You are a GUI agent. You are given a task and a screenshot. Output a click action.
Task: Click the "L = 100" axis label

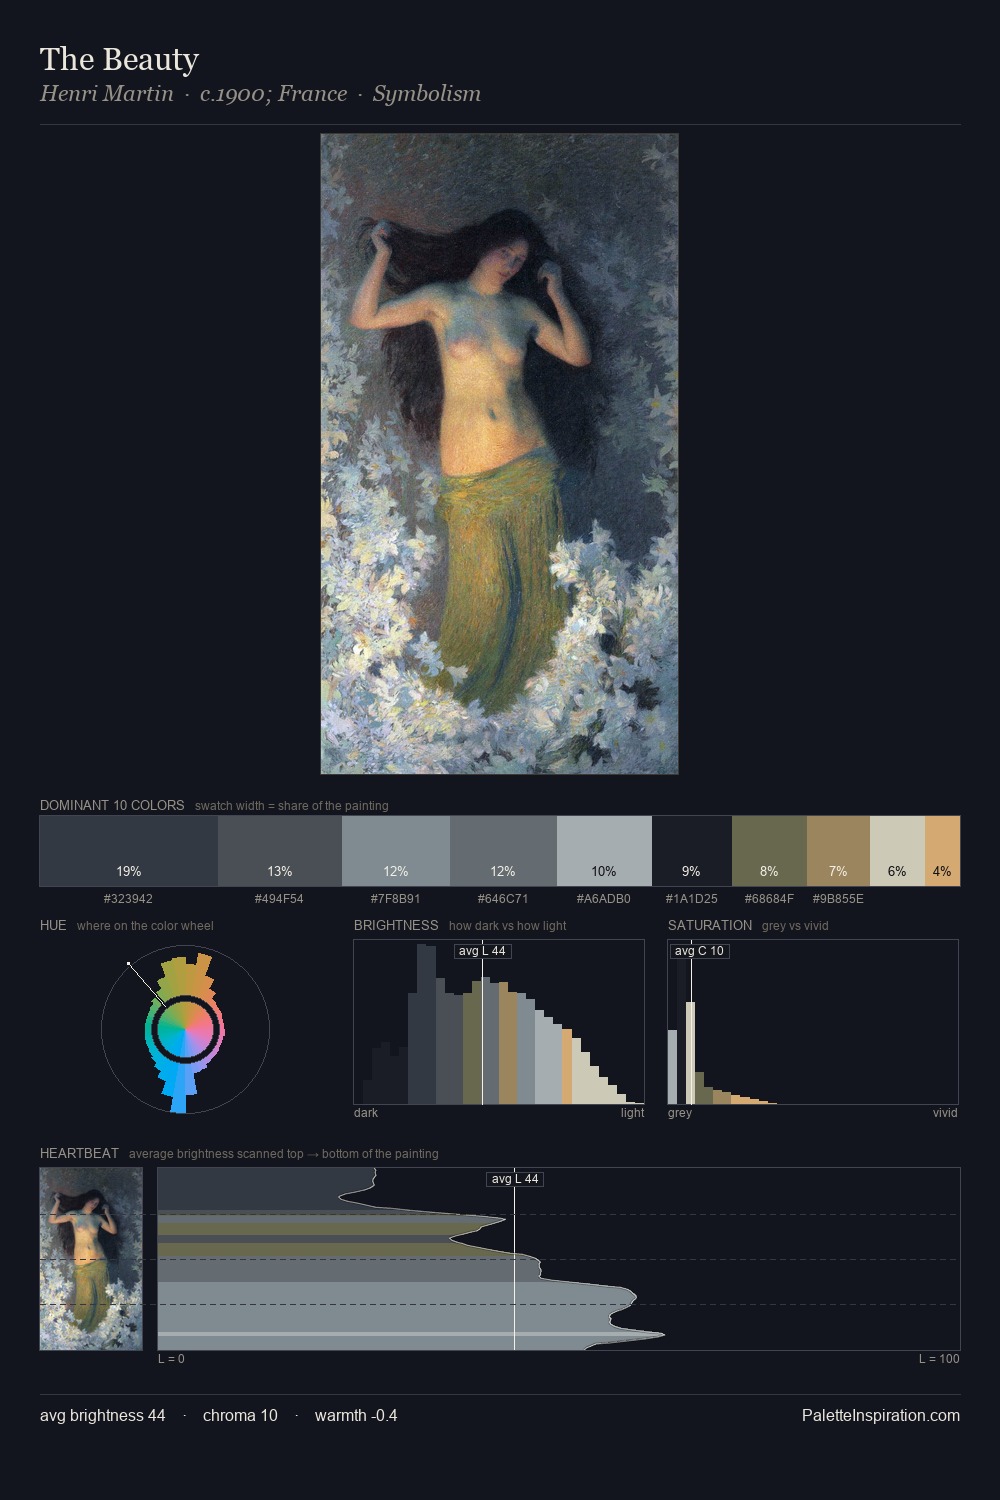[939, 1359]
